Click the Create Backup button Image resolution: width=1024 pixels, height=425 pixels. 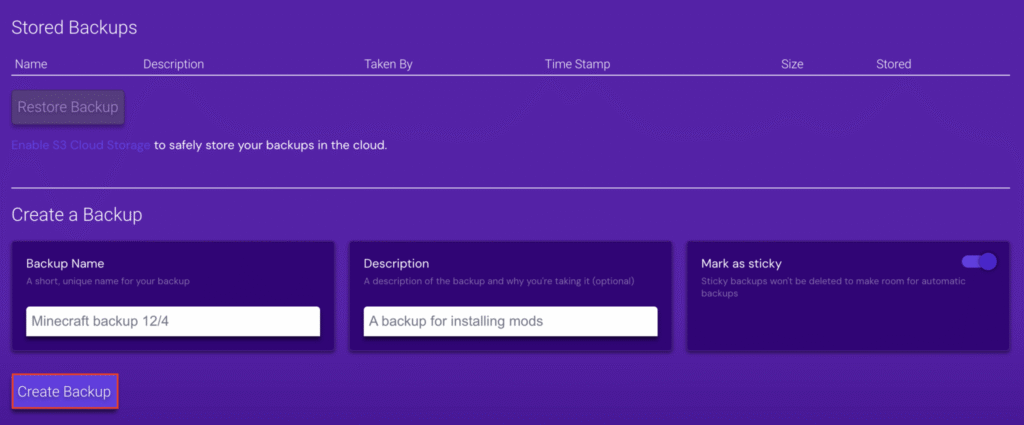(x=65, y=391)
